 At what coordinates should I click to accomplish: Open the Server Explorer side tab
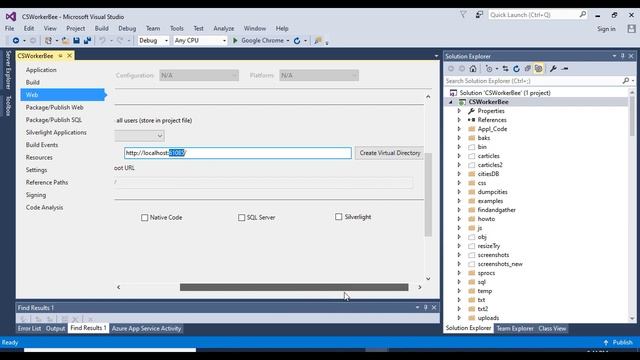8,70
